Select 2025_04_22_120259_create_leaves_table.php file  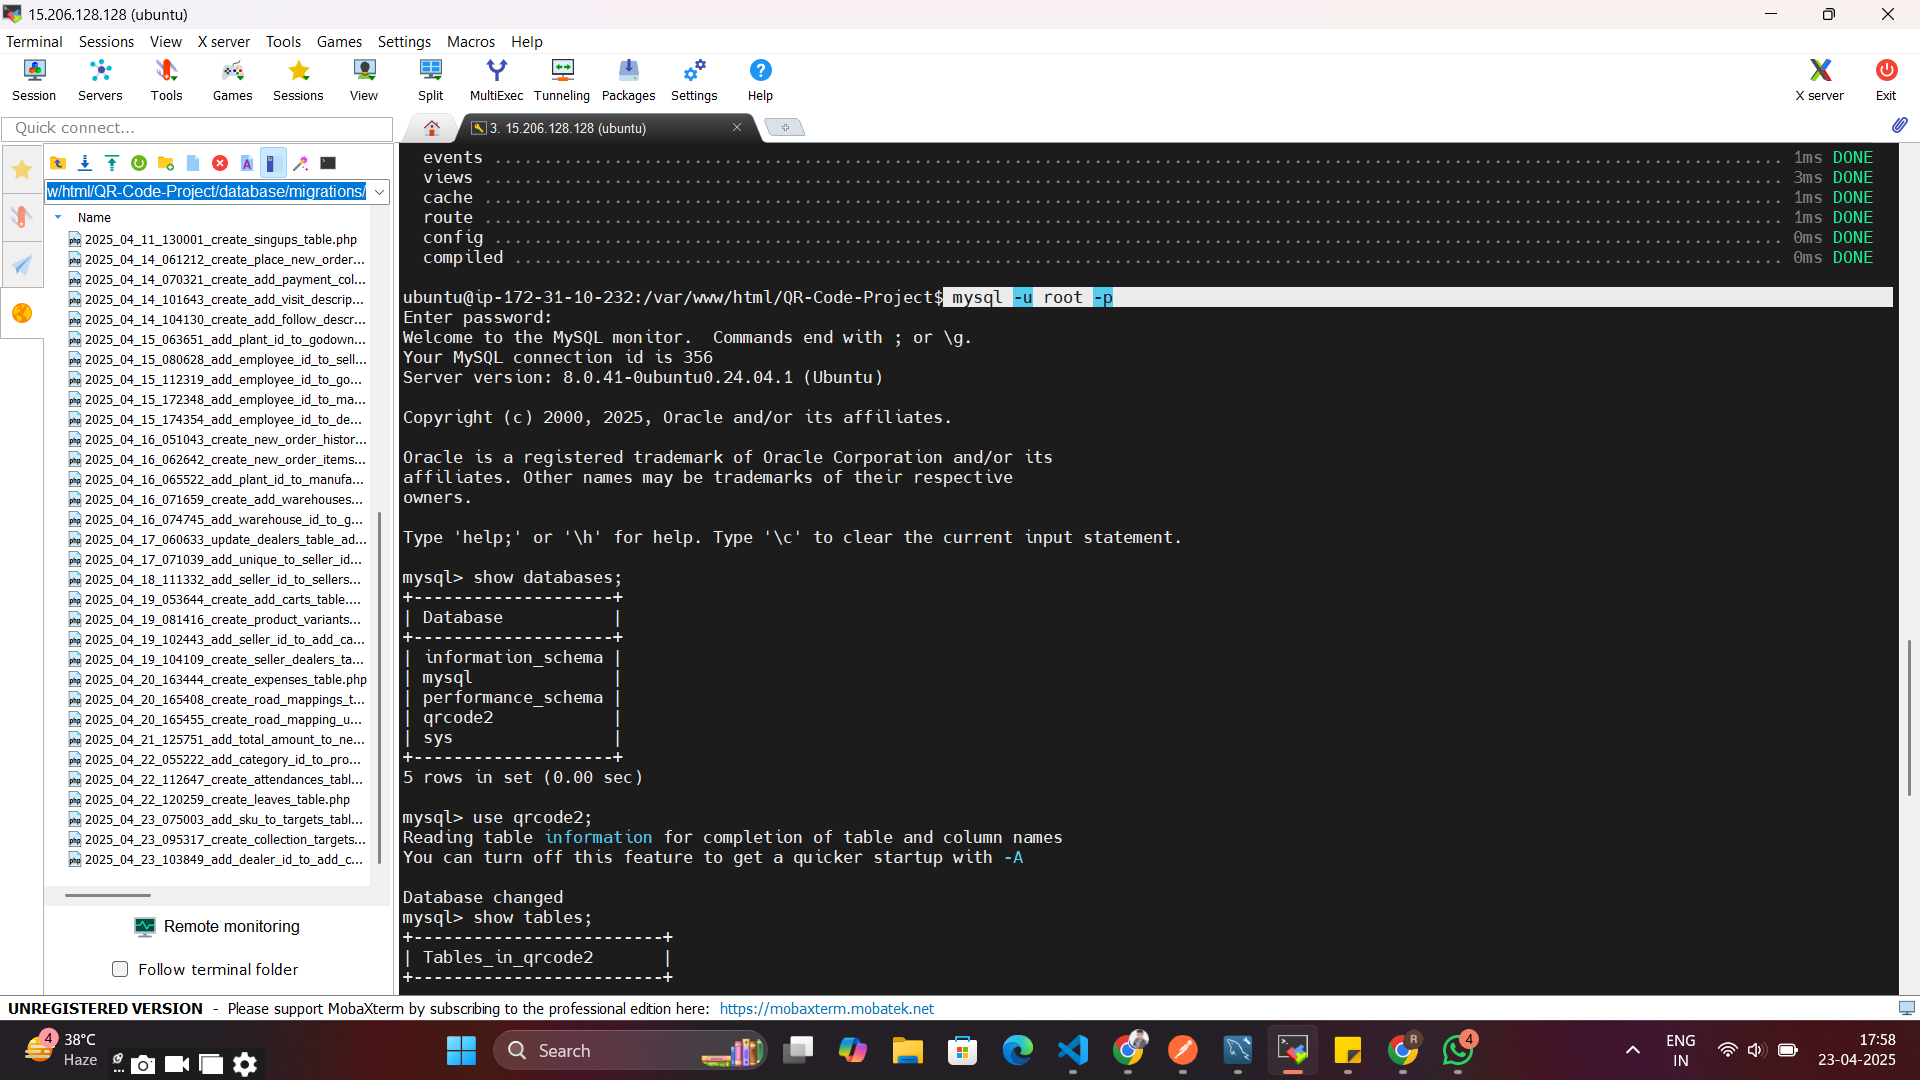click(217, 800)
